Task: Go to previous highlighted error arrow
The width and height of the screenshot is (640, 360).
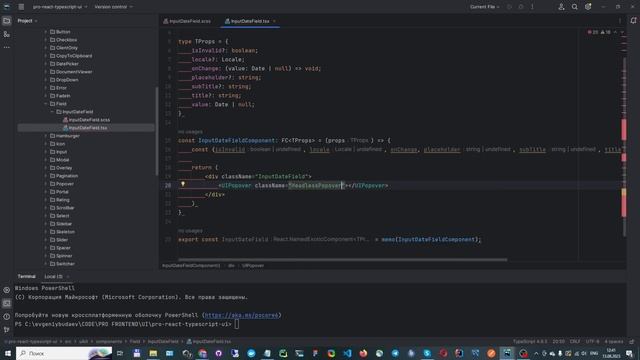Action: pos(616,32)
